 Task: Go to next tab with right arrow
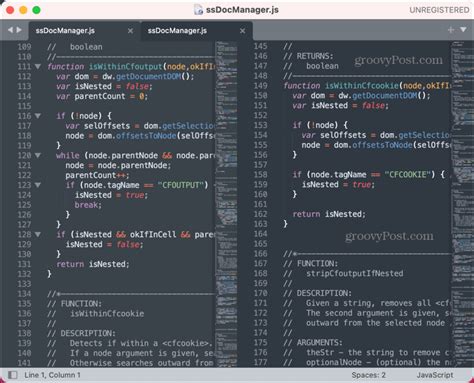click(x=19, y=30)
